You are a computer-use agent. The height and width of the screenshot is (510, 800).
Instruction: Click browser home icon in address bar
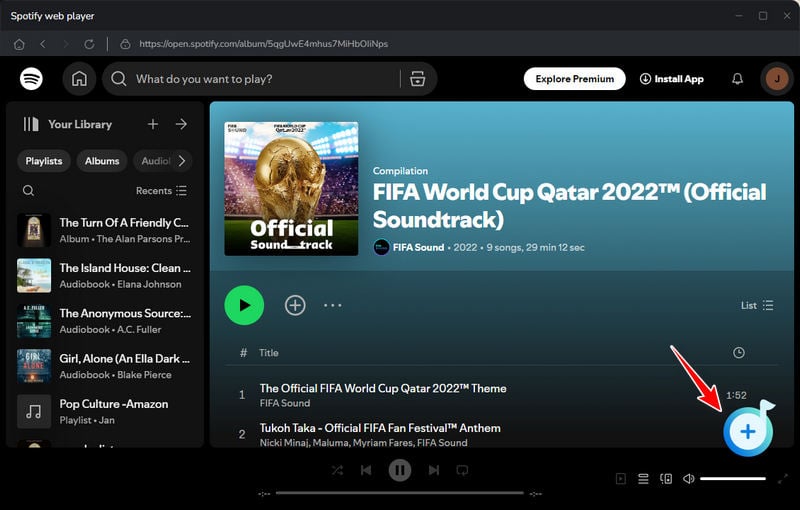click(x=19, y=44)
